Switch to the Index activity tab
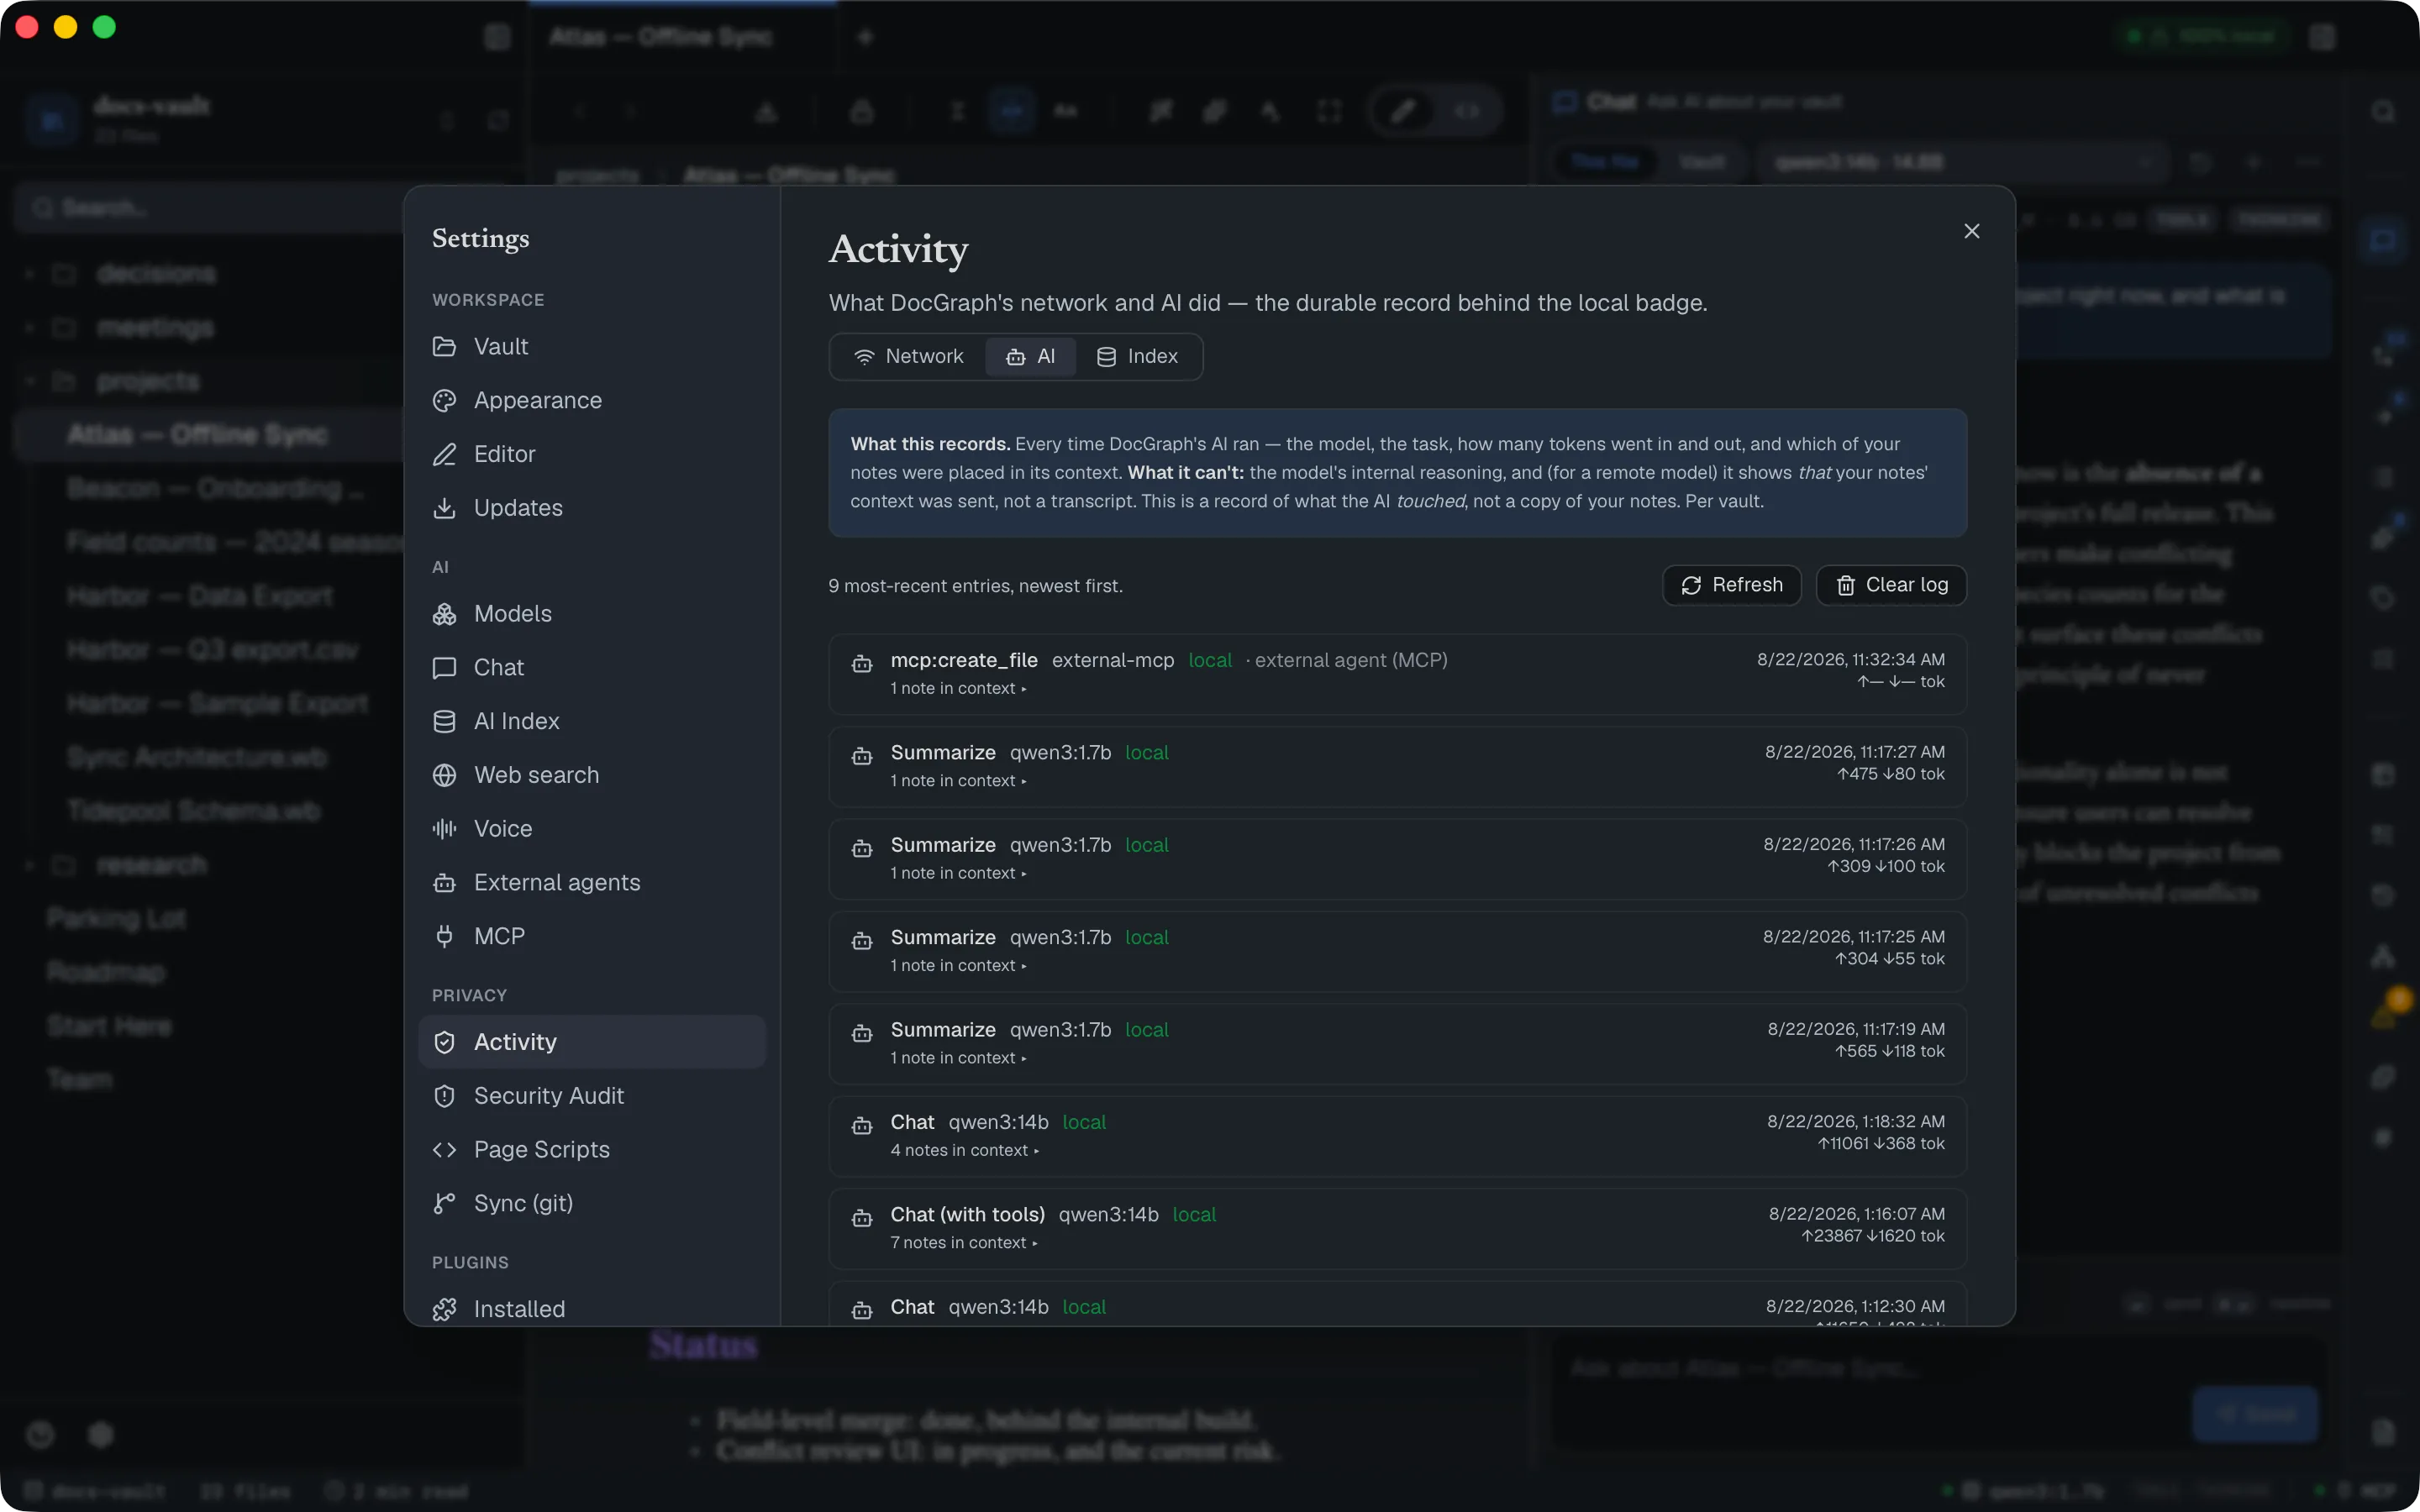Viewport: 2420px width, 1512px height. [1137, 357]
